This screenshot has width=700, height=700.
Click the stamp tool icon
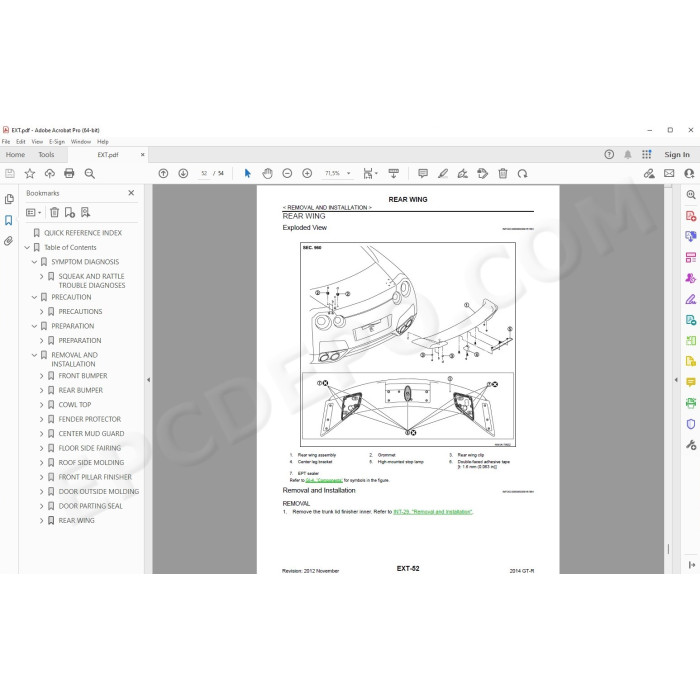(x=482, y=173)
